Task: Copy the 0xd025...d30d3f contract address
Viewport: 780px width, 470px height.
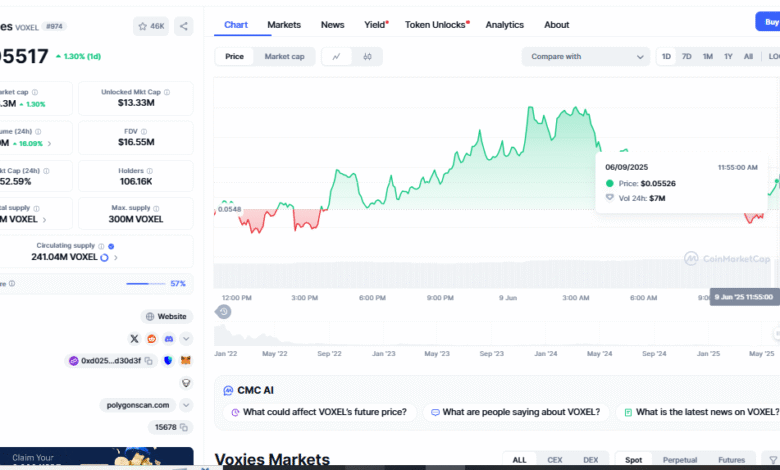Action: [x=149, y=361]
